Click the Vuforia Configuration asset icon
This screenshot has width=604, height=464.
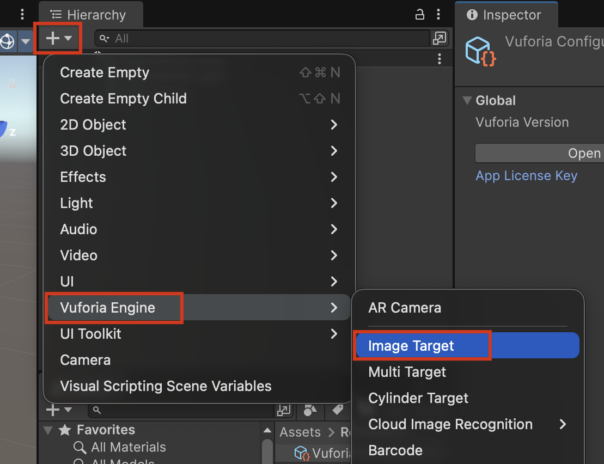point(482,50)
